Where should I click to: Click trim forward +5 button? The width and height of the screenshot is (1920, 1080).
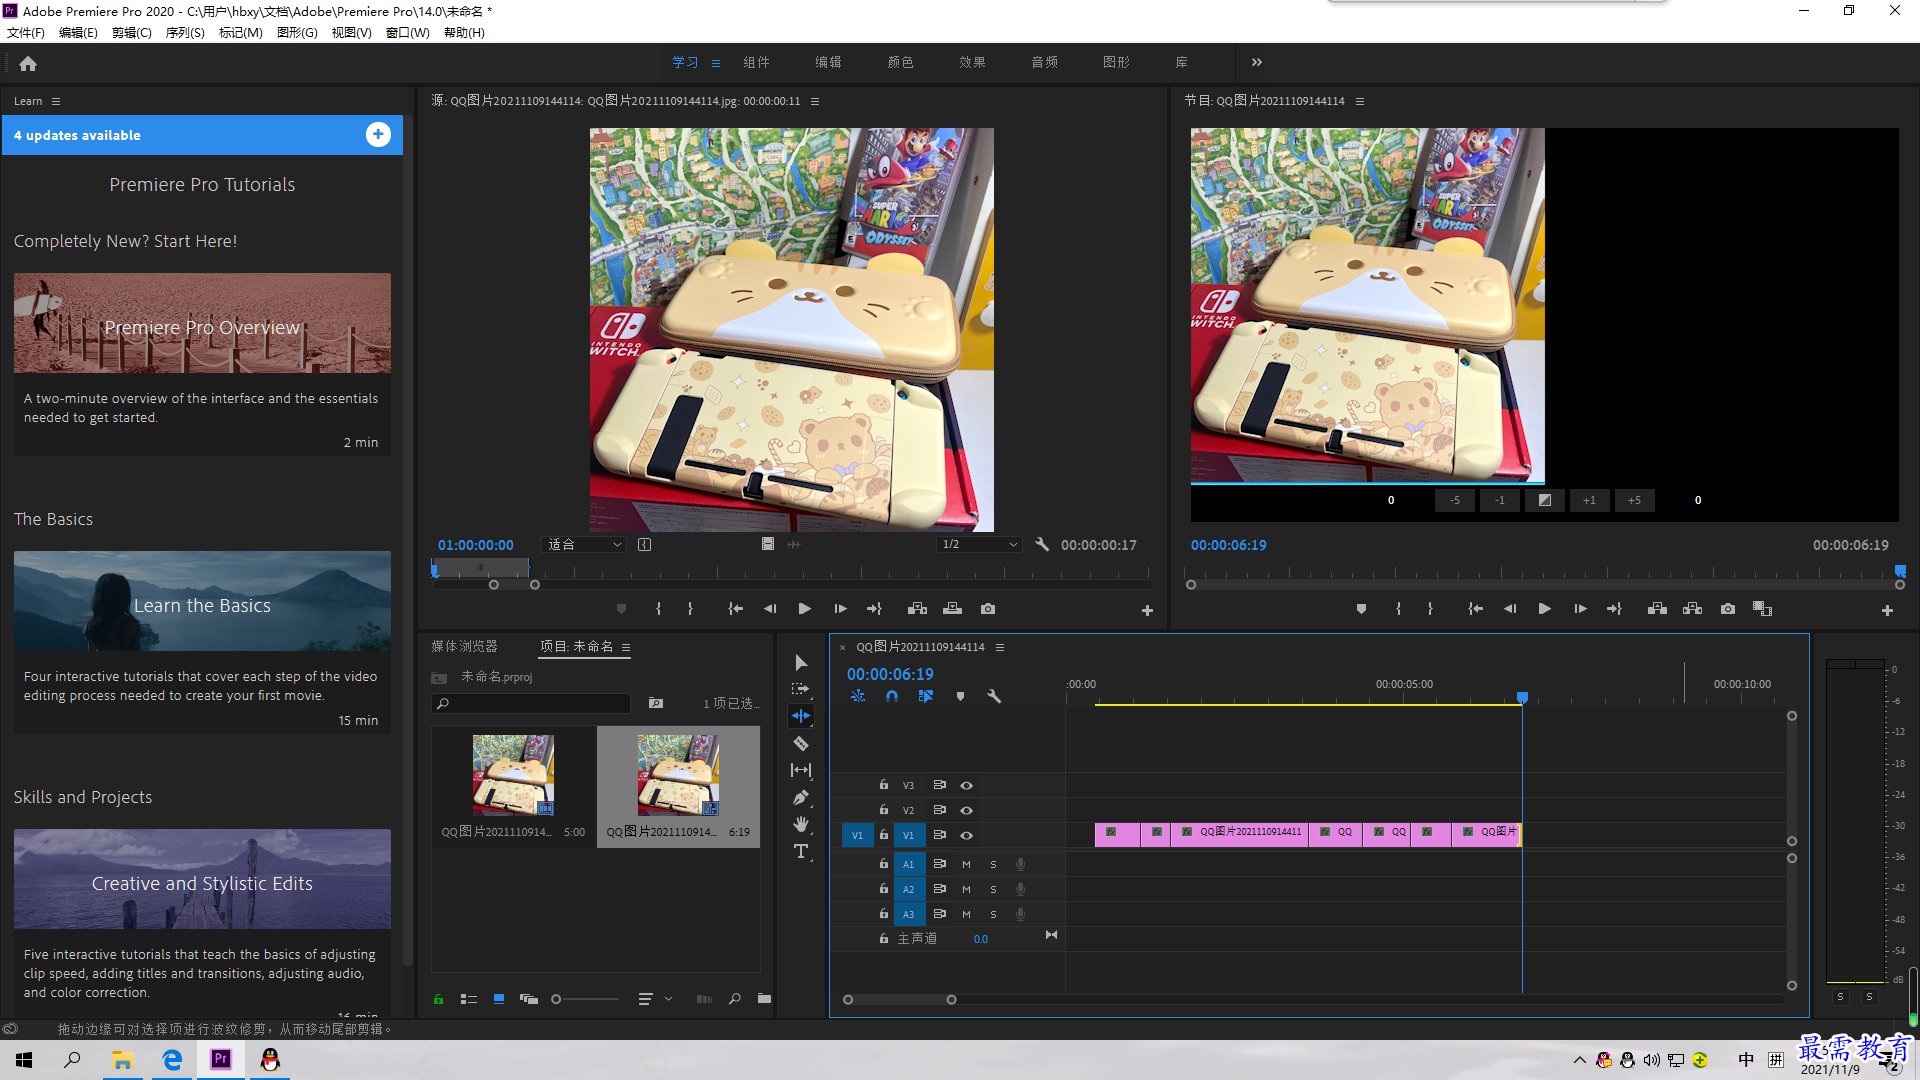(1634, 500)
